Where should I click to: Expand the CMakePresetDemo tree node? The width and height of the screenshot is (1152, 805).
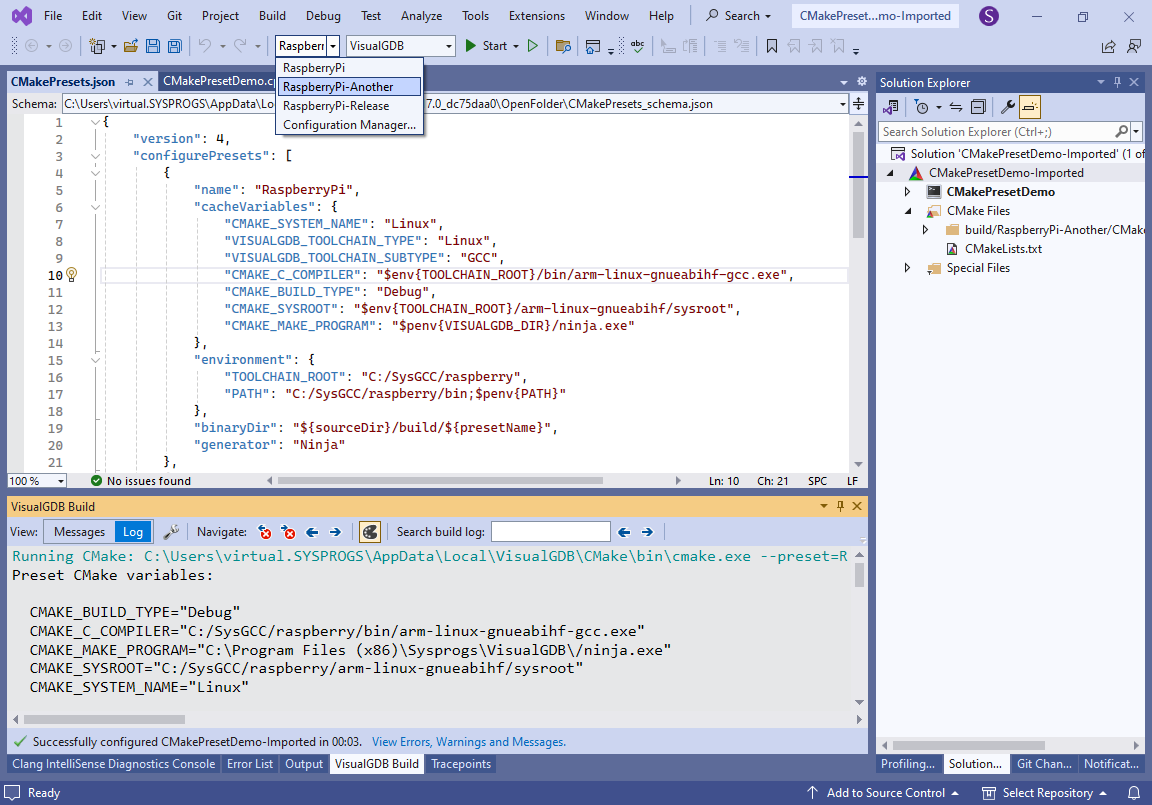click(x=907, y=192)
